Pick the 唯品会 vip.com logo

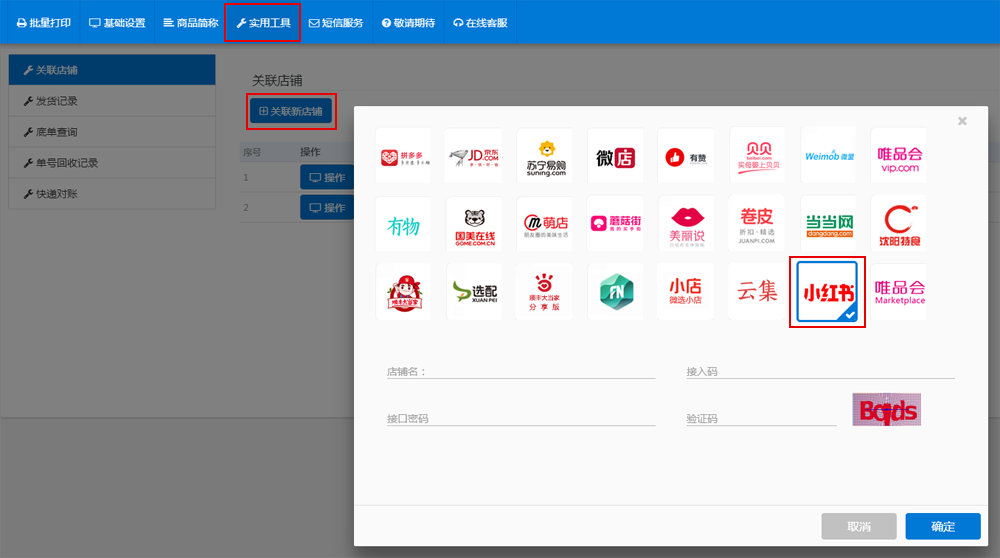[x=899, y=156]
